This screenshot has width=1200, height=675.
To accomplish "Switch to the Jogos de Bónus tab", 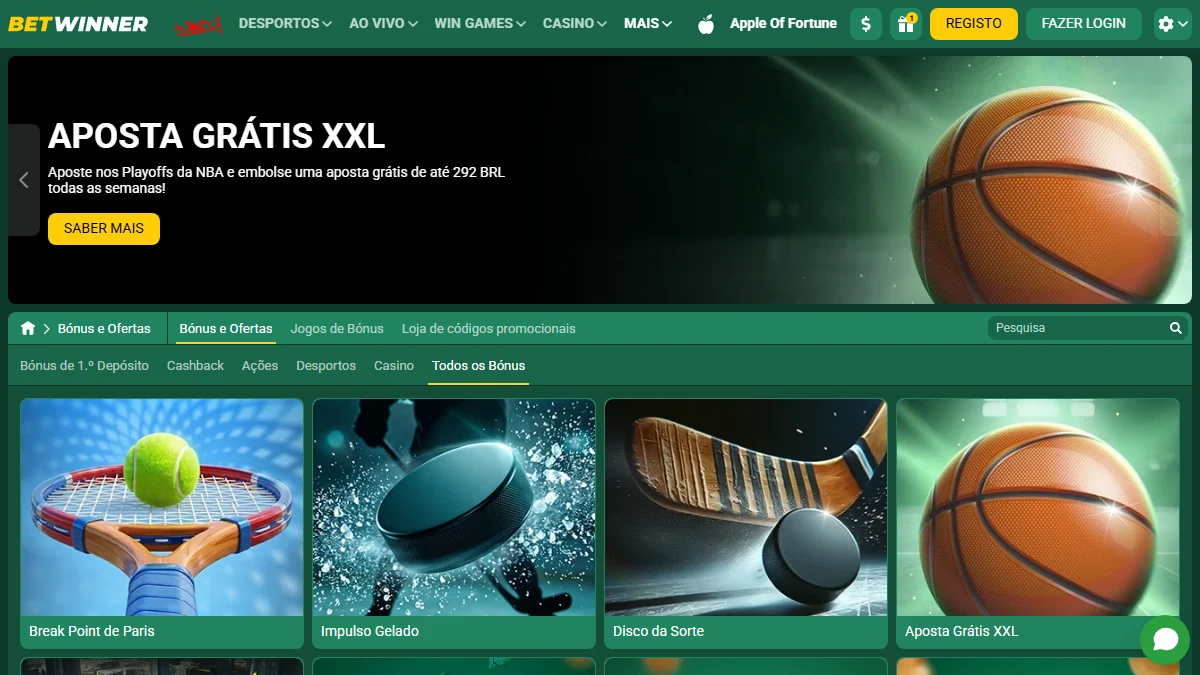I will [337, 328].
